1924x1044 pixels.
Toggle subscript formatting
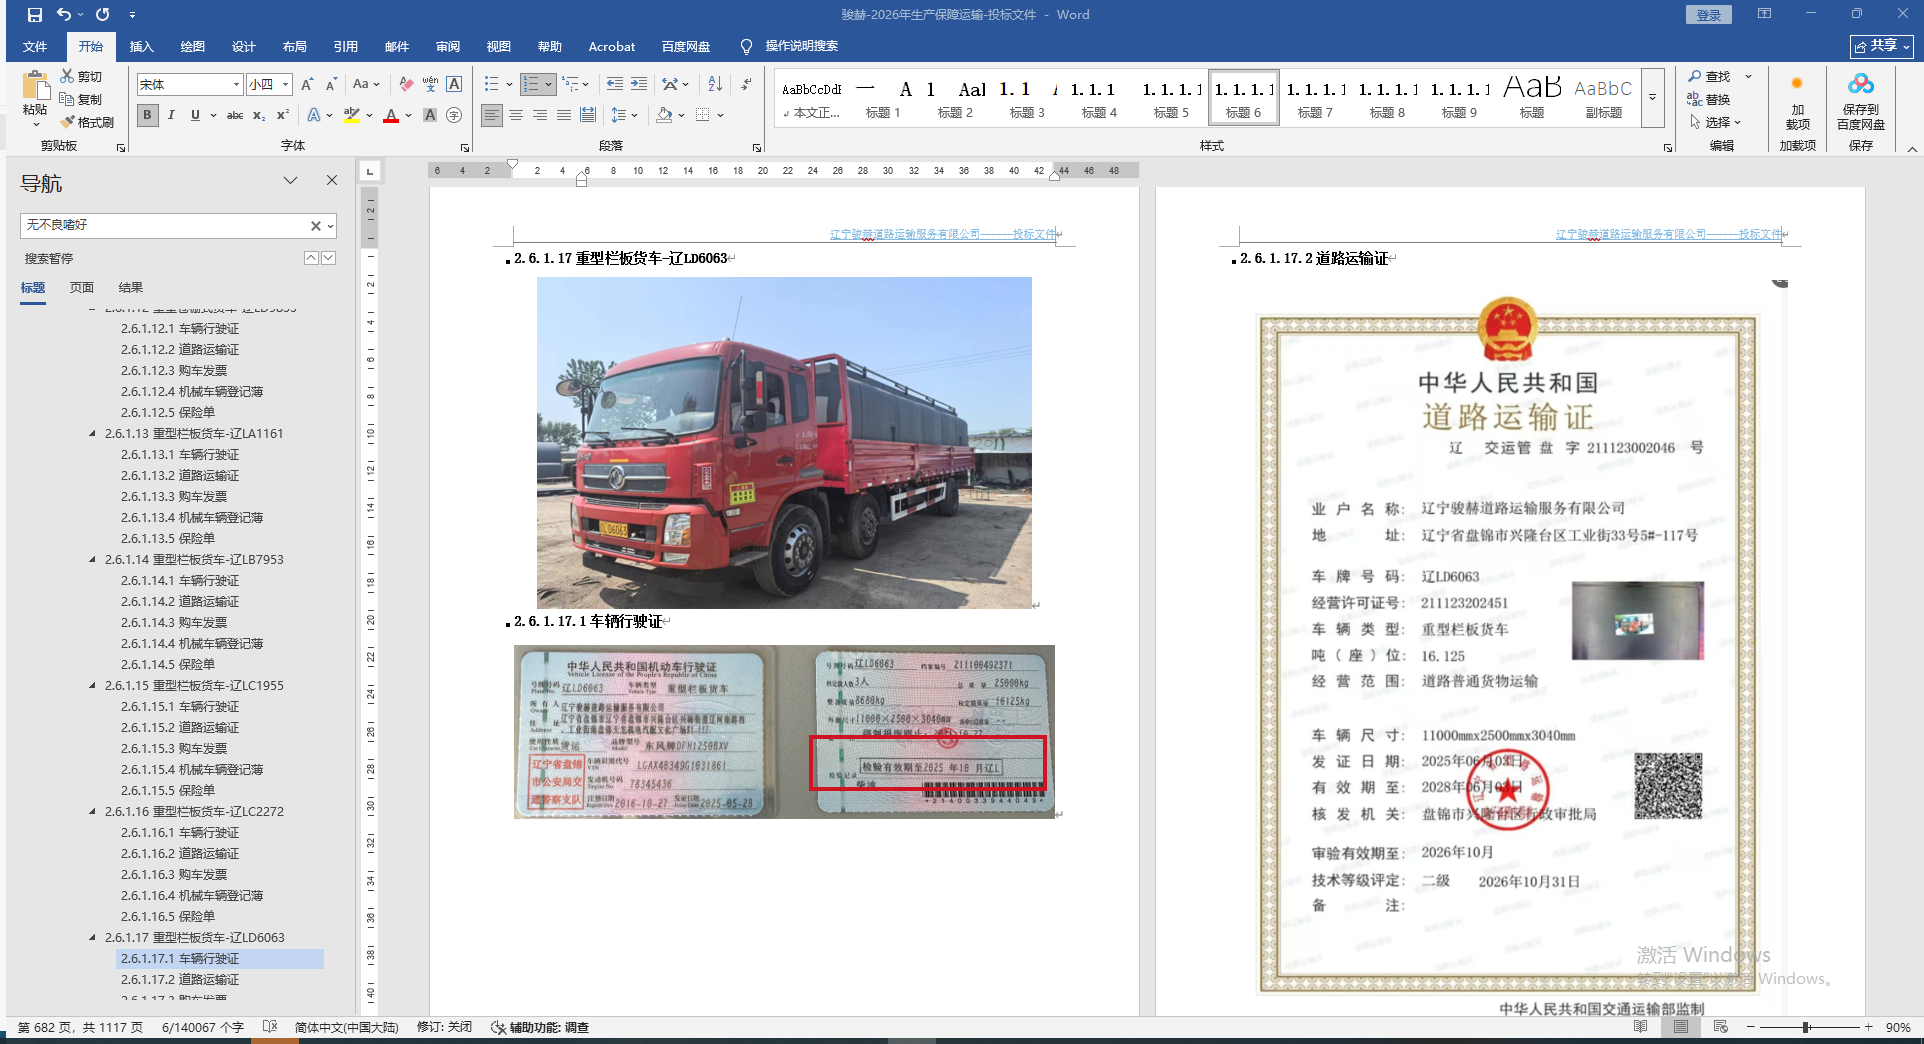coord(259,115)
